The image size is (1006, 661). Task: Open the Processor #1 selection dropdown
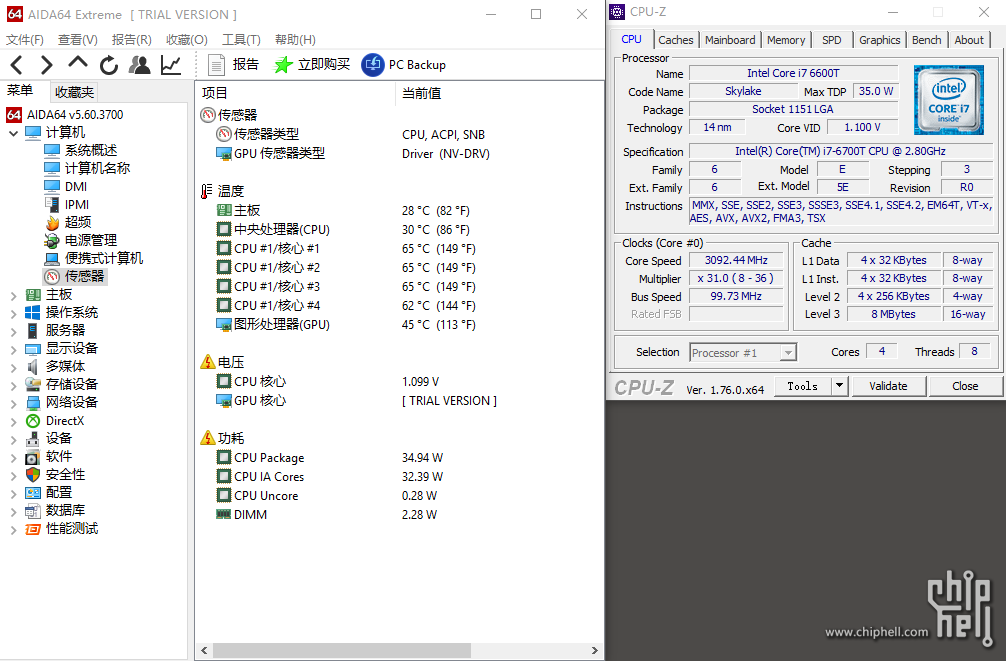743,352
